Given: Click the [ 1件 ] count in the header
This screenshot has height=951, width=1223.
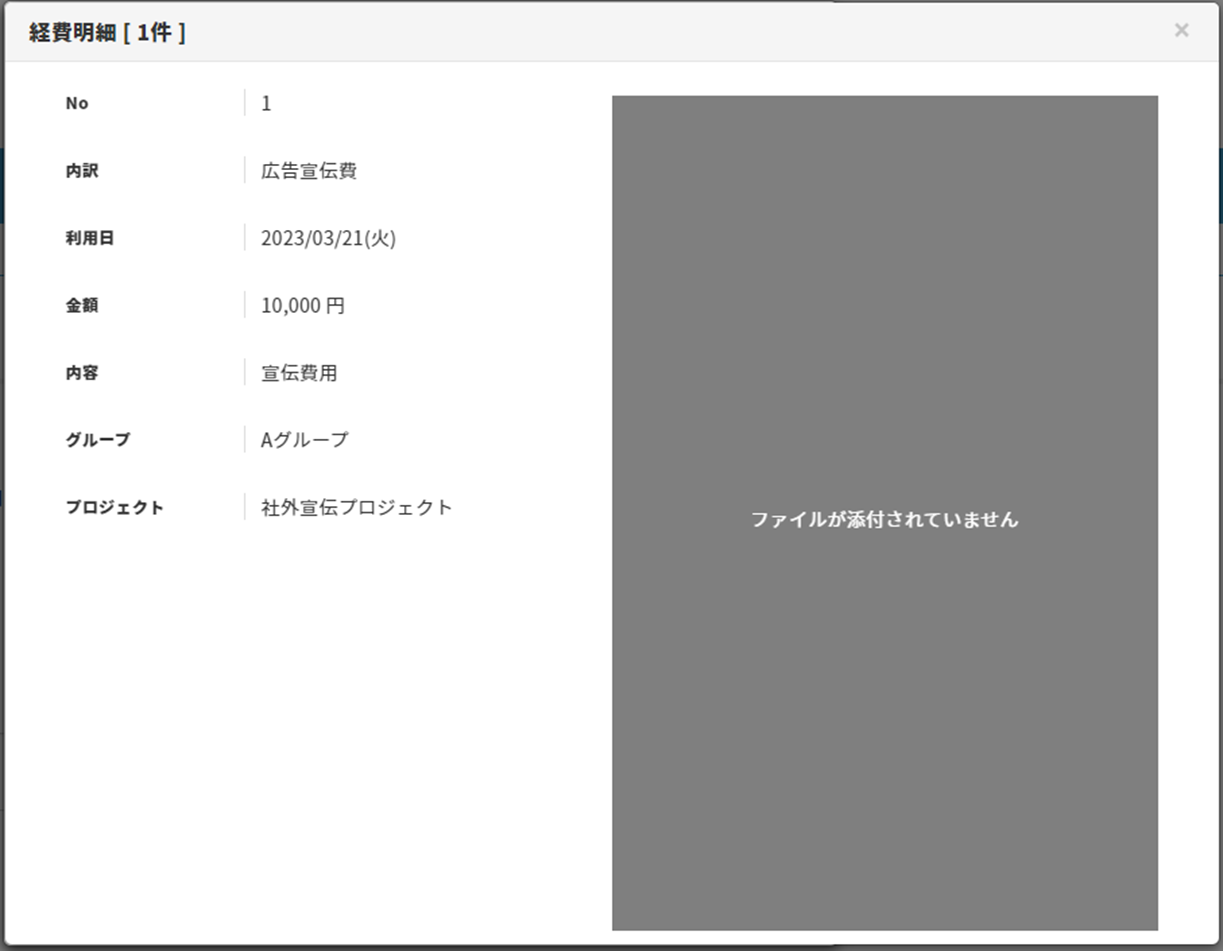Looking at the screenshot, I should coord(153,32).
